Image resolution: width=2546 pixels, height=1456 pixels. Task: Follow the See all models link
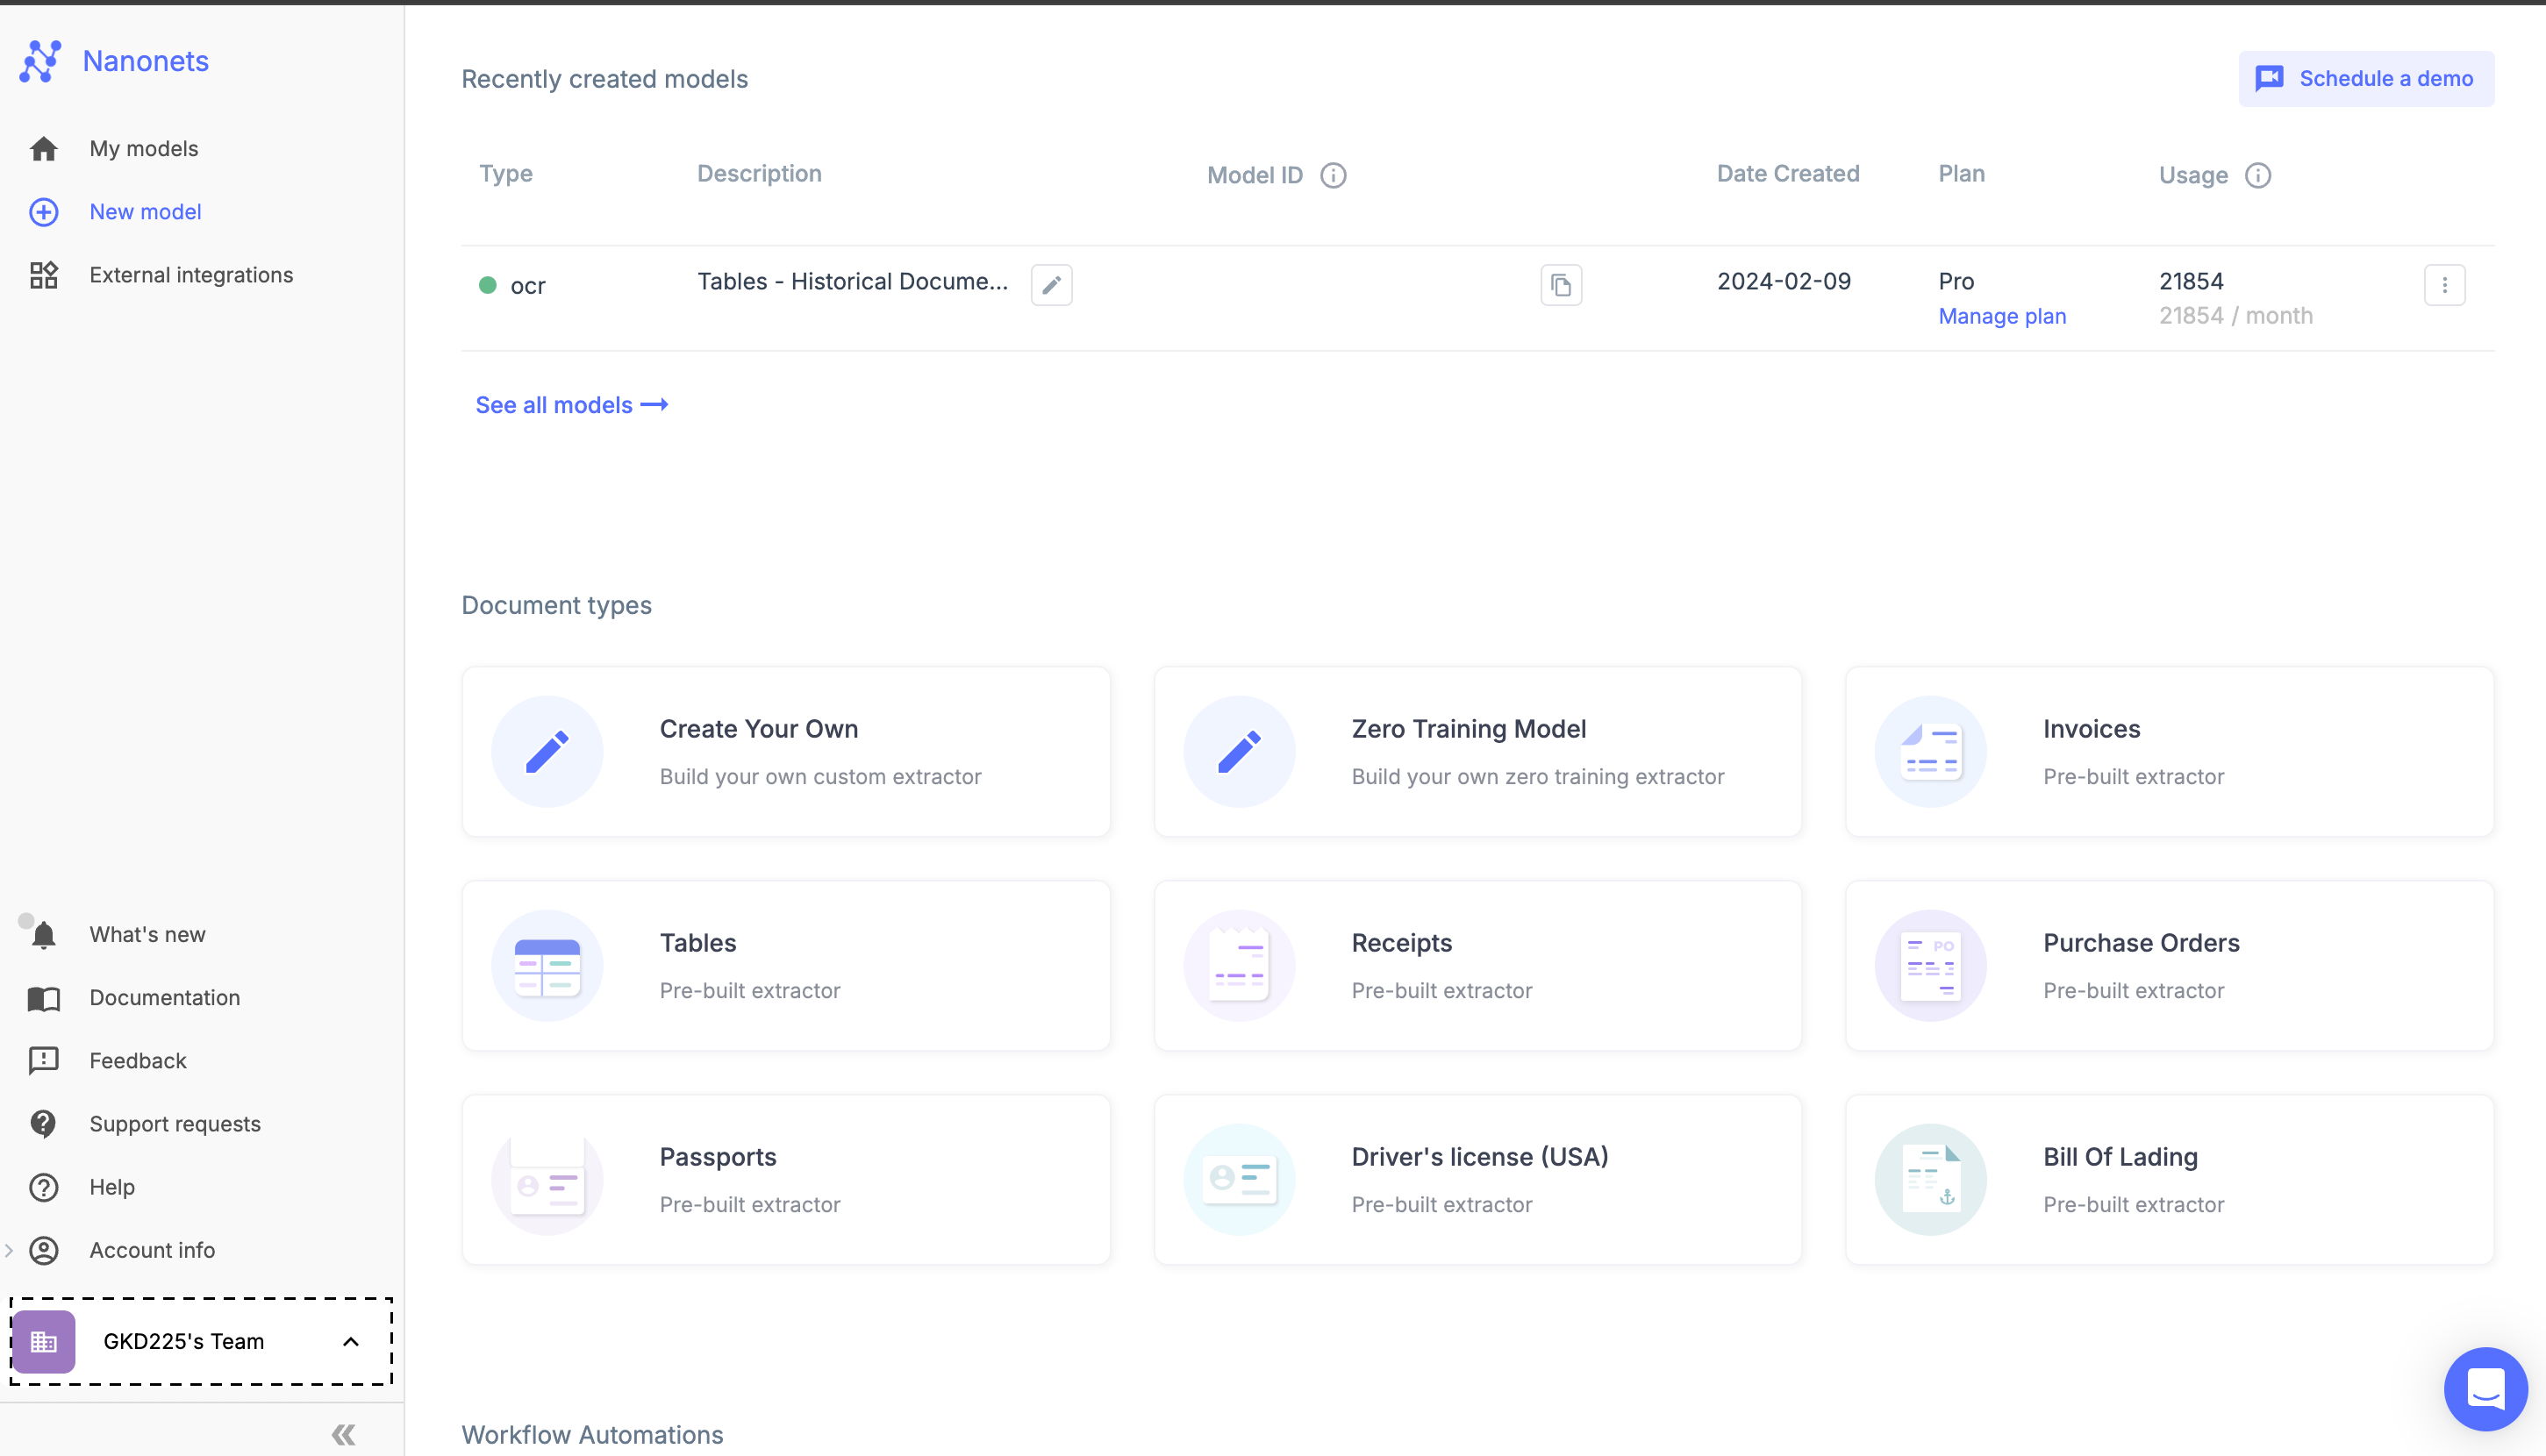571,405
